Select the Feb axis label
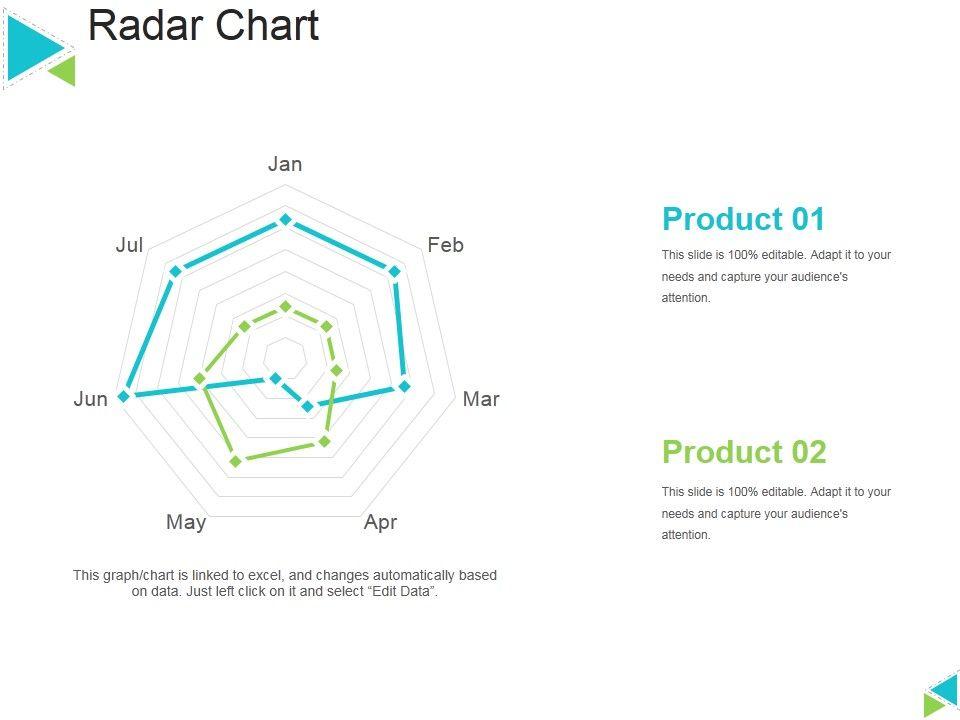 [x=445, y=245]
